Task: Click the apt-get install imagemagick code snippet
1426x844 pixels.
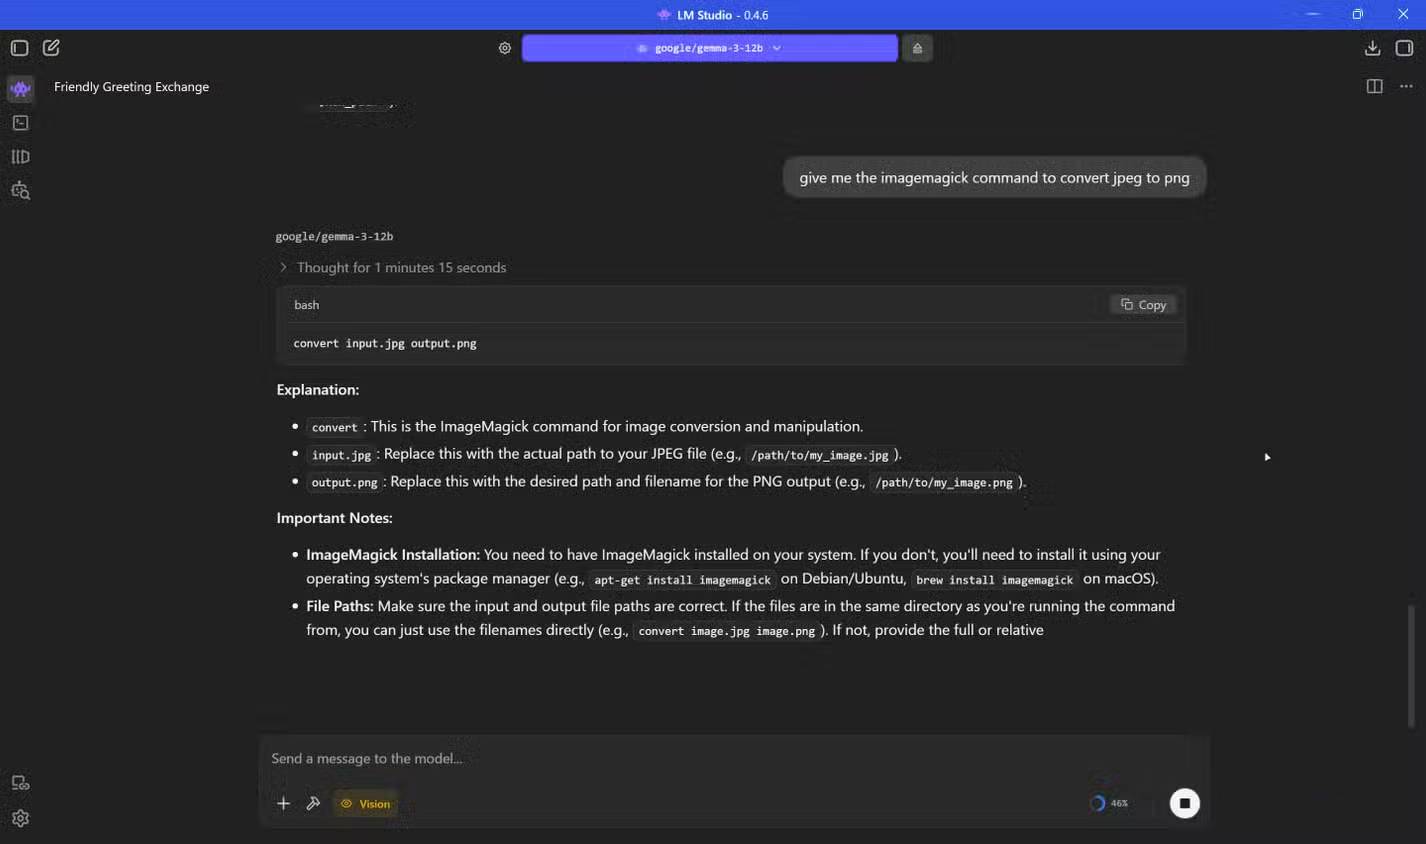Action: [682, 580]
